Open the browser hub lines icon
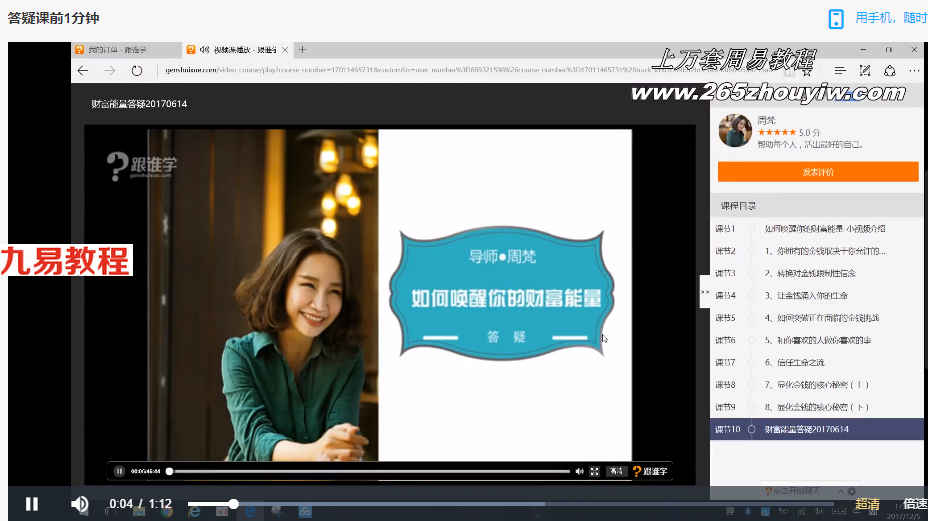928x521 pixels. pyautogui.click(x=840, y=70)
